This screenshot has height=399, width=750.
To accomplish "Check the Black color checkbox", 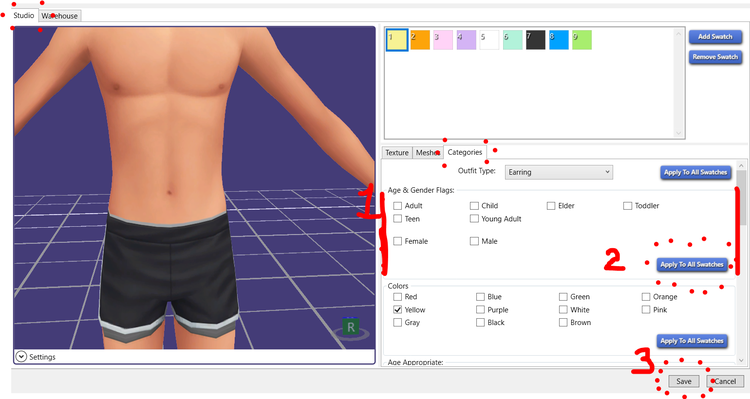I will pos(480,322).
